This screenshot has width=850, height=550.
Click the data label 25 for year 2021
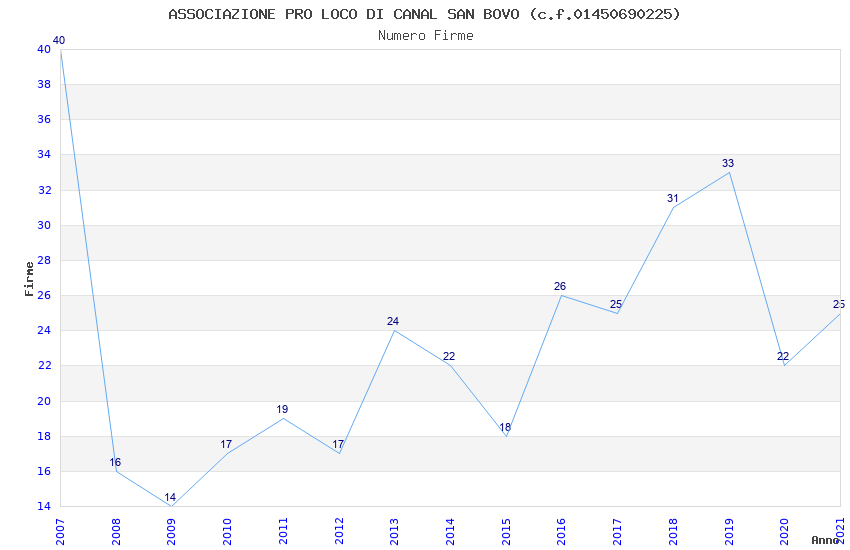839,304
